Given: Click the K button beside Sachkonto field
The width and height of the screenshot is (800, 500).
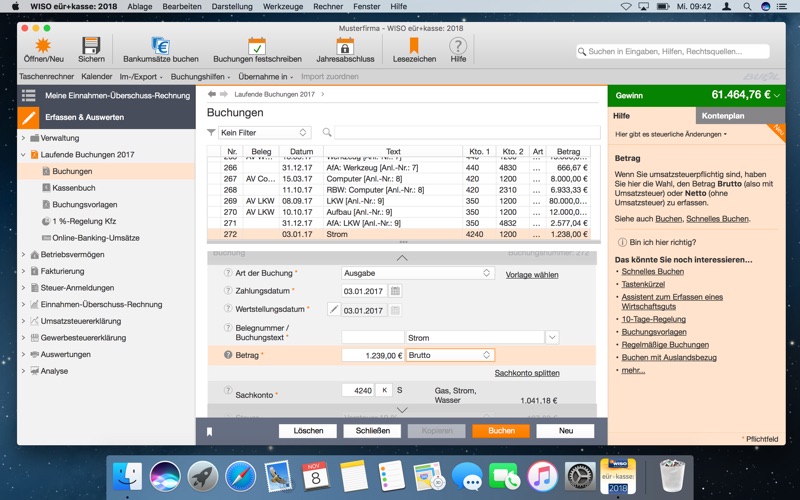Looking at the screenshot, I should [384, 390].
